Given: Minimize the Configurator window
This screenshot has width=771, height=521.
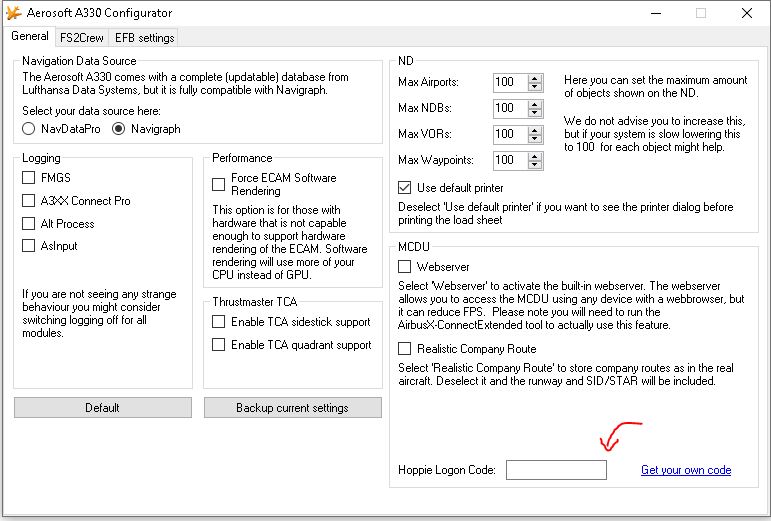Looking at the screenshot, I should [656, 13].
